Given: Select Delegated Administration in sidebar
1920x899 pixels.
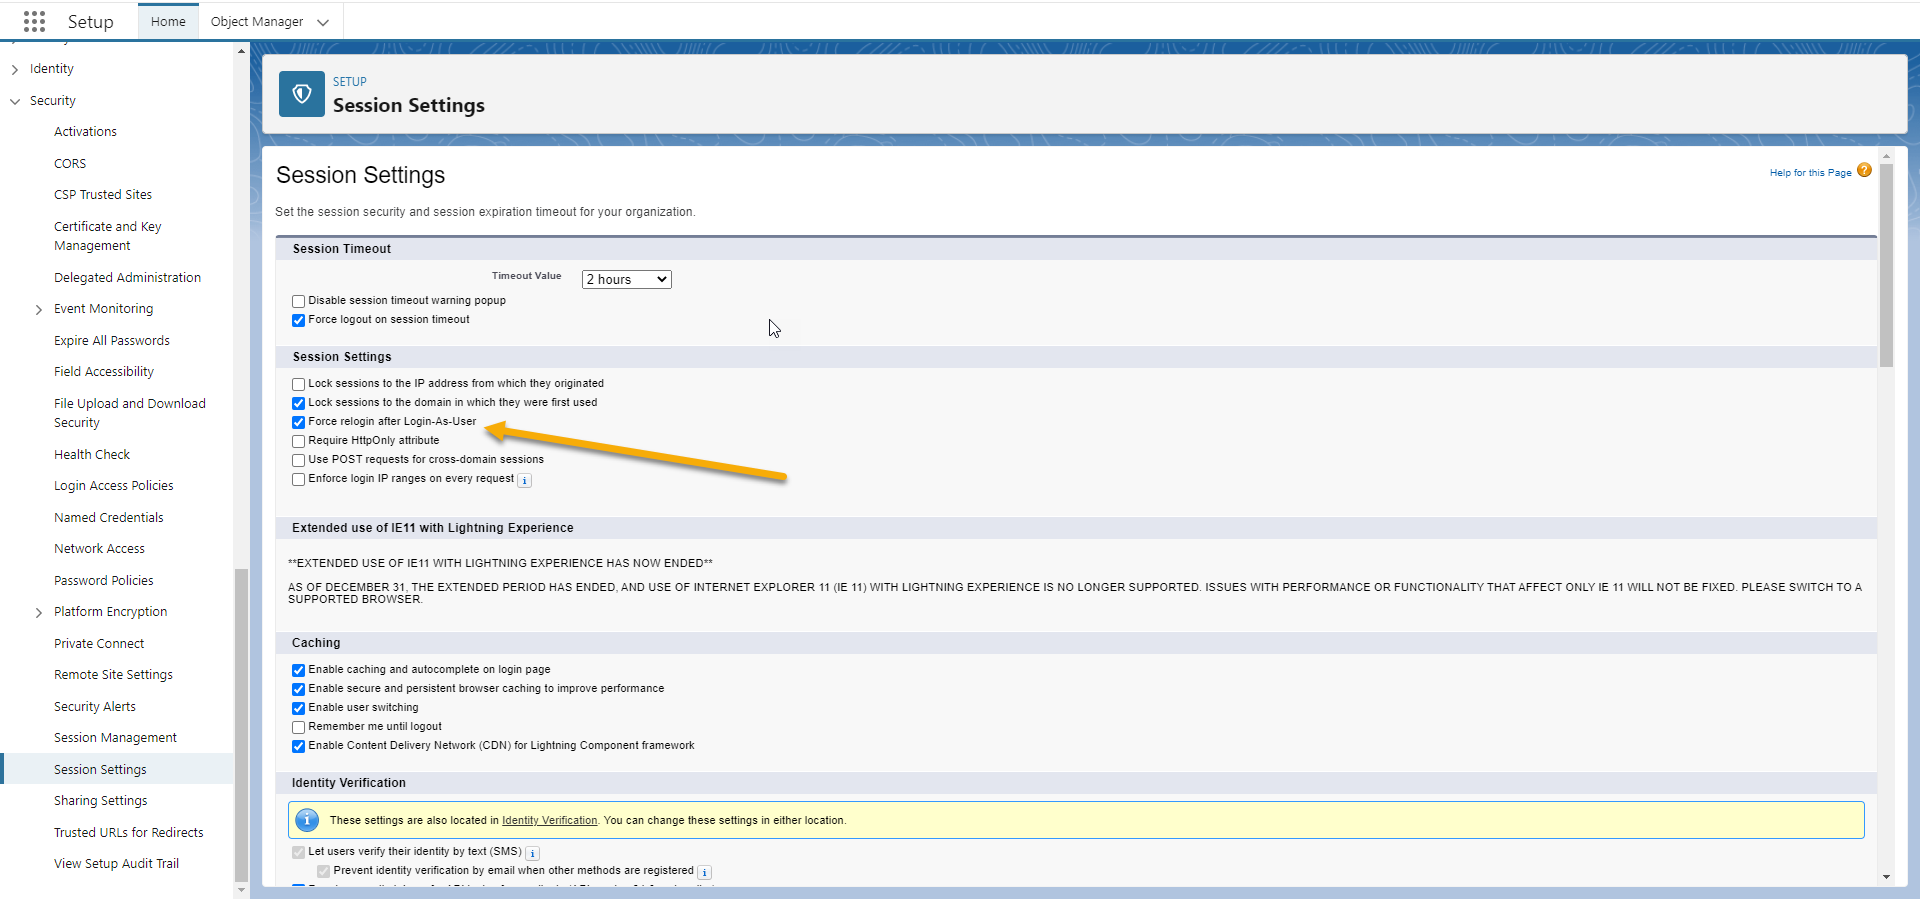Looking at the screenshot, I should pyautogui.click(x=127, y=278).
